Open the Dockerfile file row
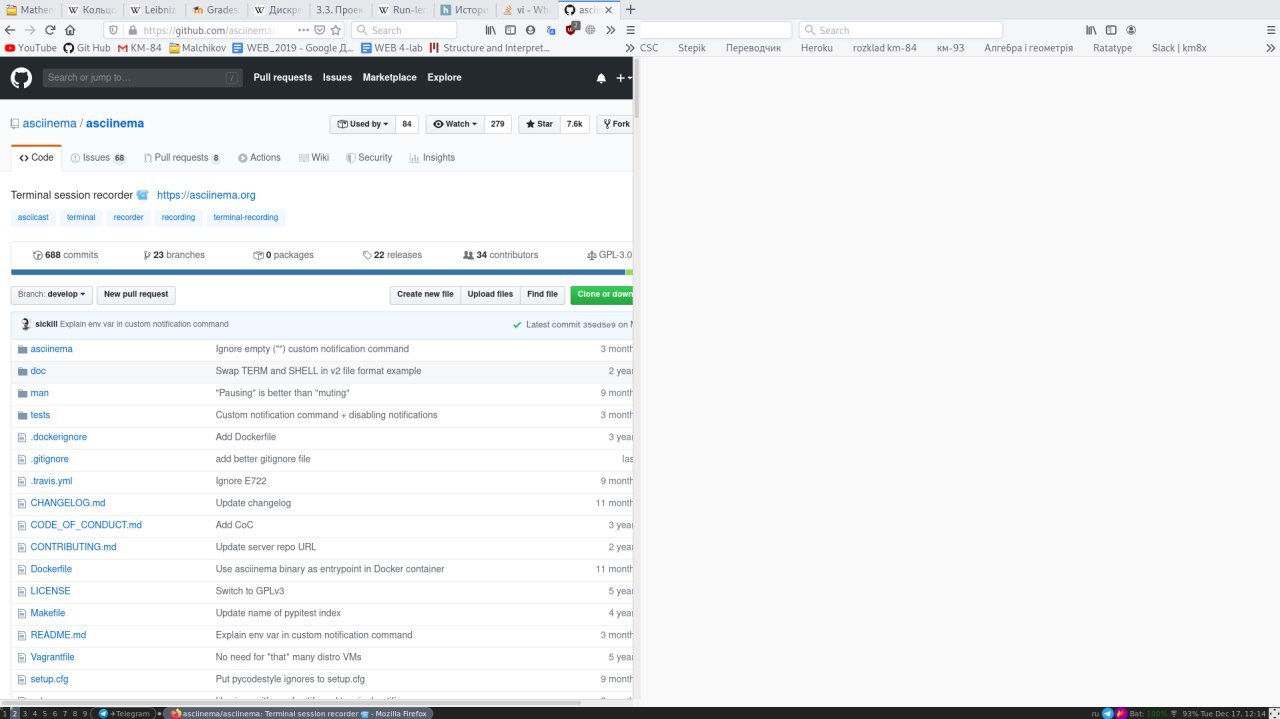The width and height of the screenshot is (1280, 719). click(x=321, y=569)
